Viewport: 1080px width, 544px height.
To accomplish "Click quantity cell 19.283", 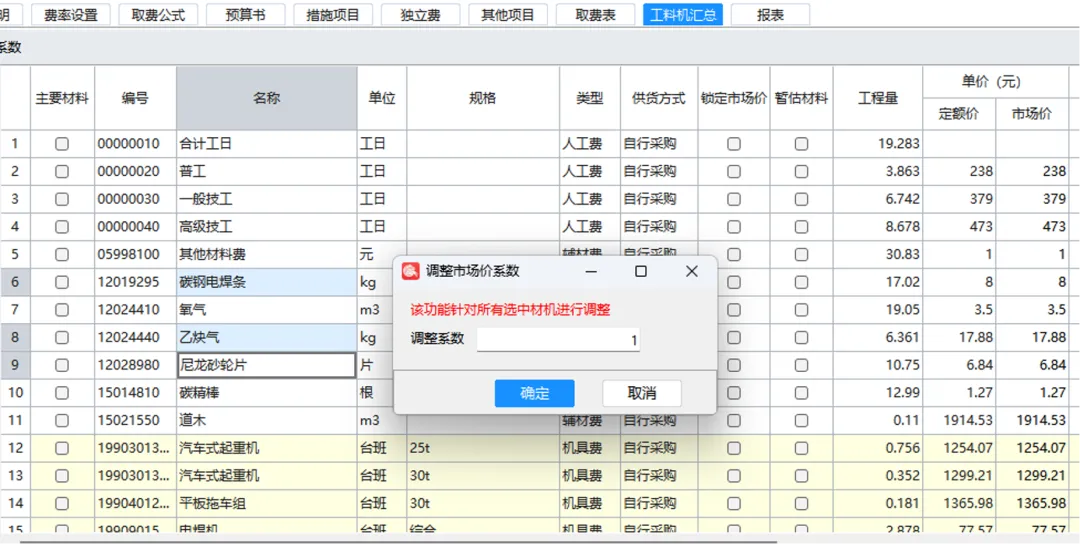I will [x=878, y=144].
